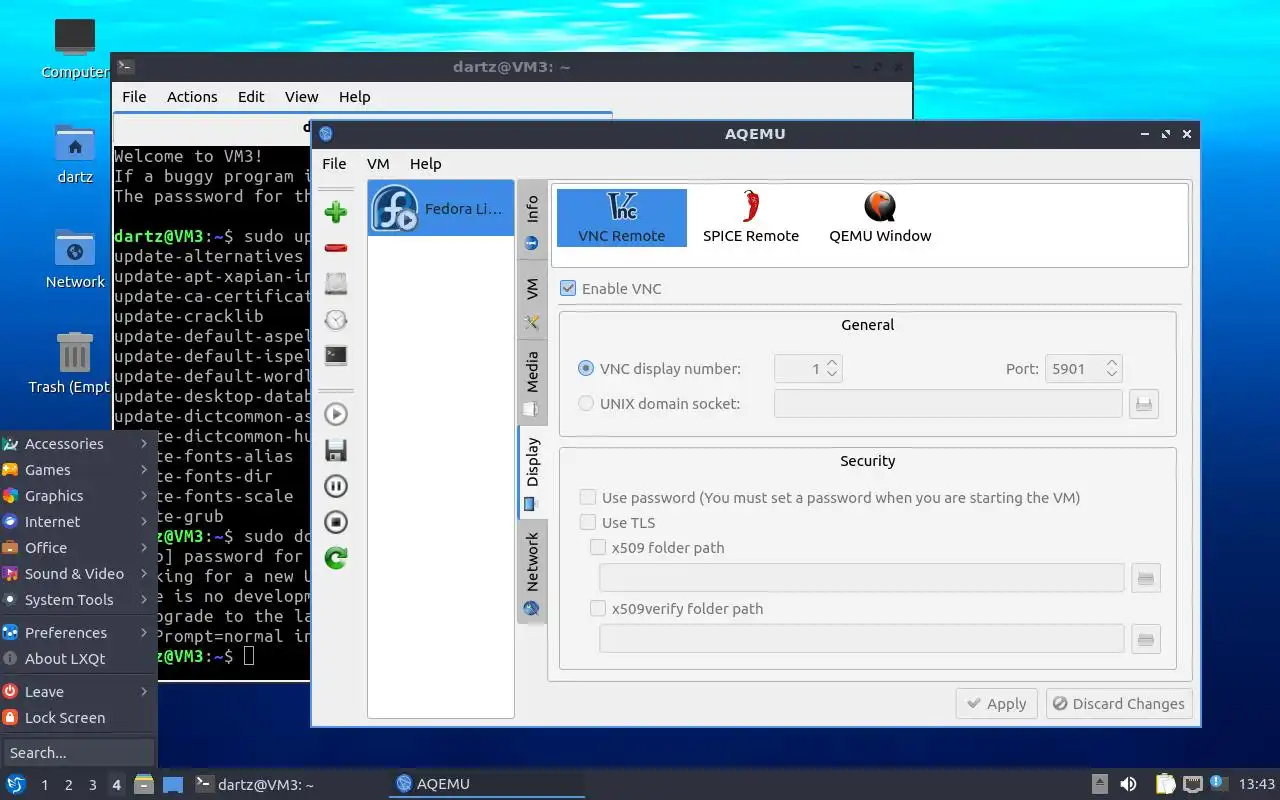Expand the Accessories submenu
This screenshot has width=1280, height=800.
78,443
